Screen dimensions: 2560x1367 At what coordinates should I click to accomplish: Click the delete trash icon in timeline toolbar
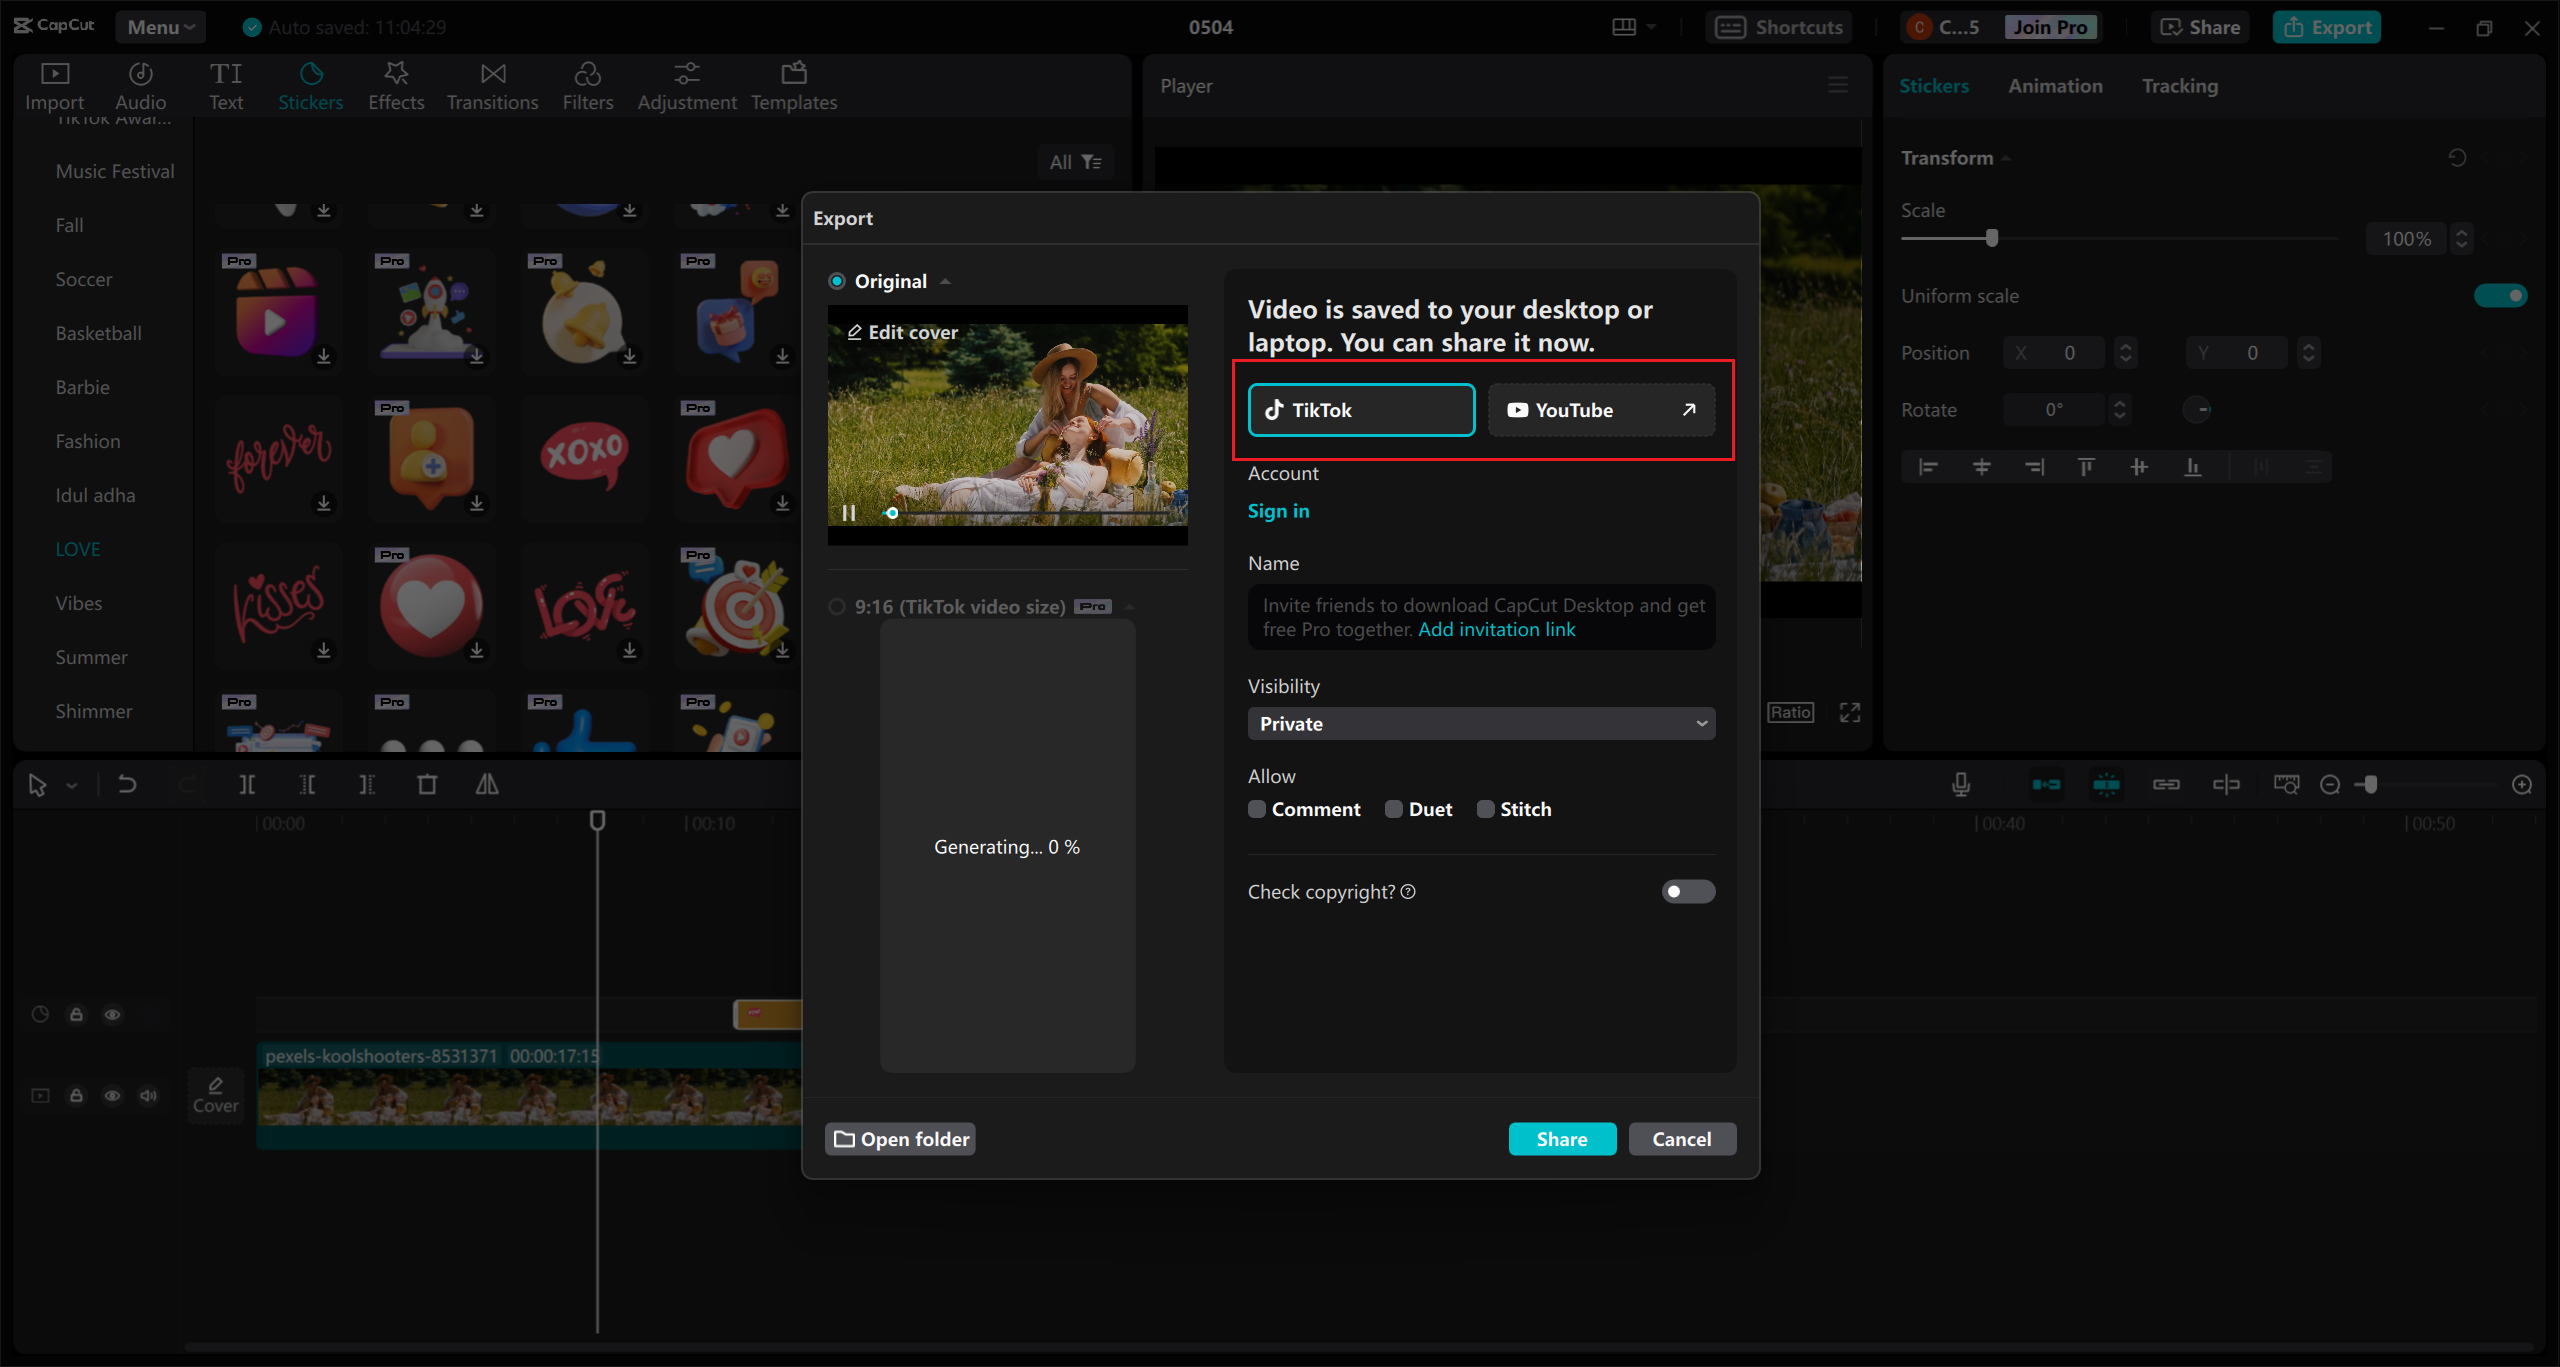coord(427,785)
